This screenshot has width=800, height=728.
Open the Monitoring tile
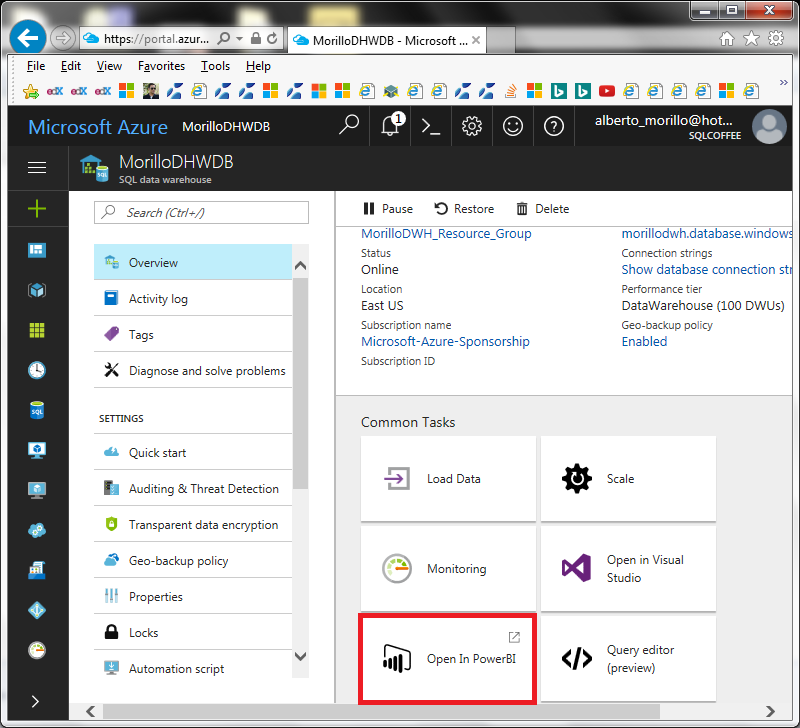tap(448, 568)
